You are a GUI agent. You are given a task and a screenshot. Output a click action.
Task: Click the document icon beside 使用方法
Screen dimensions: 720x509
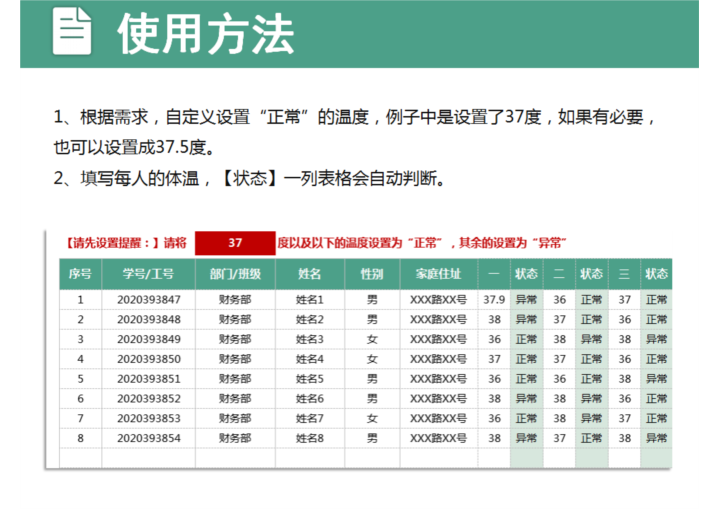(72, 32)
